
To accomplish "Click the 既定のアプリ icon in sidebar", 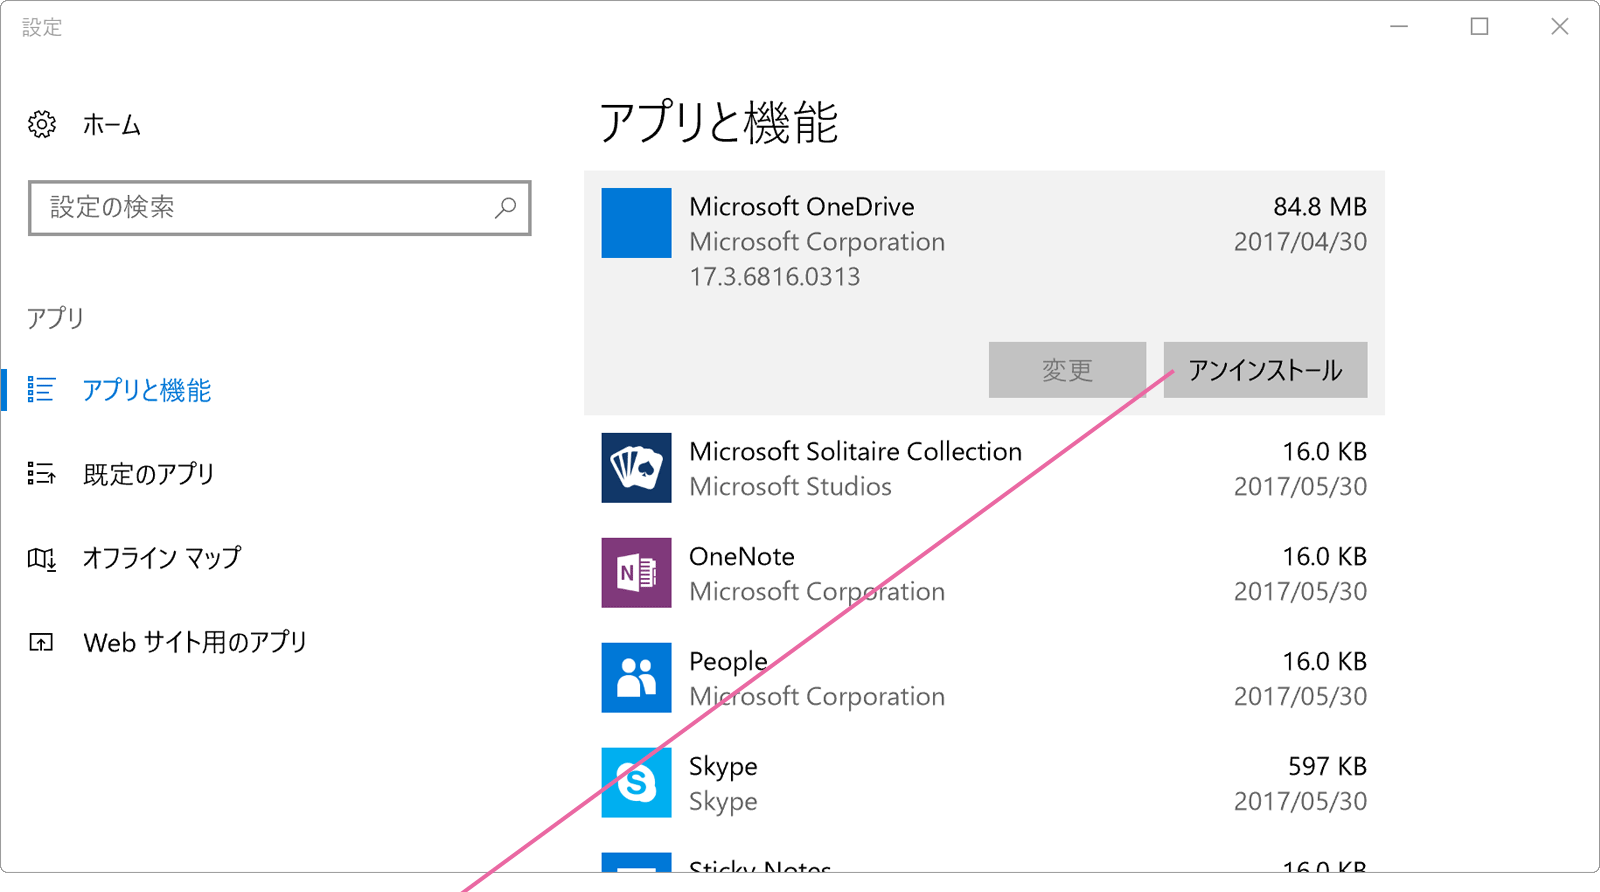I will (41, 473).
